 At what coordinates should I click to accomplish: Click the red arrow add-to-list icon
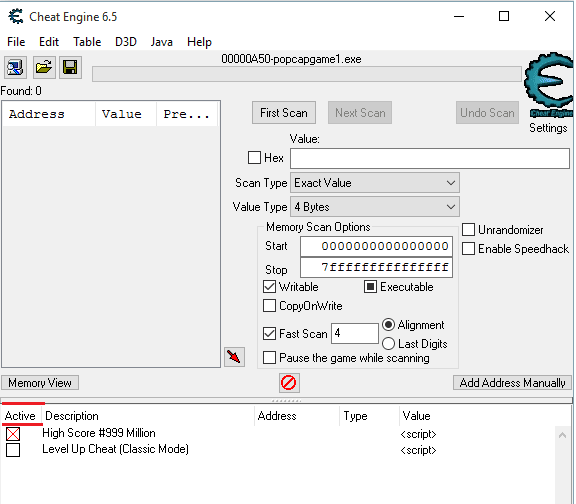(234, 357)
